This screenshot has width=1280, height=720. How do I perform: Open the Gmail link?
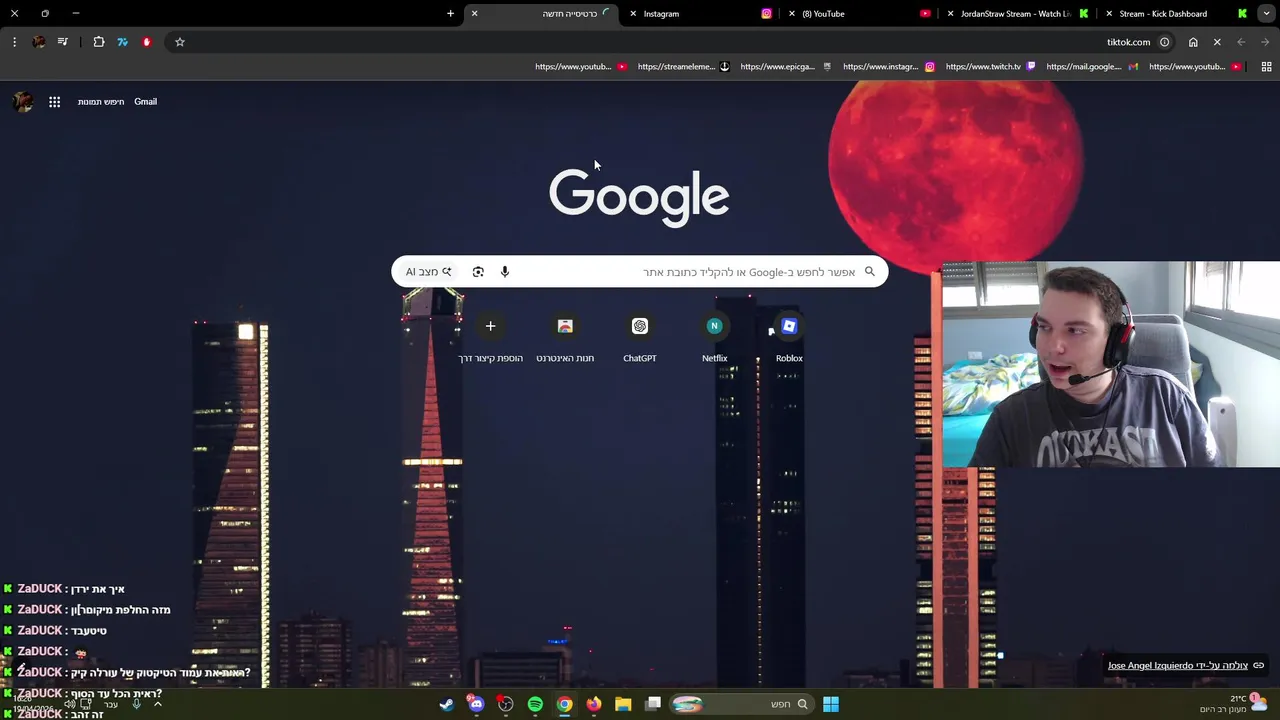(146, 102)
